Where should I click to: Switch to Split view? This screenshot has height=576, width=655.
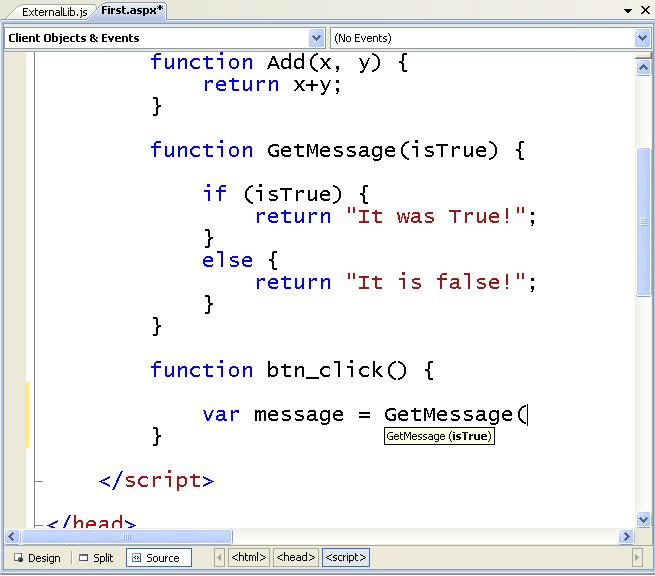click(96, 558)
